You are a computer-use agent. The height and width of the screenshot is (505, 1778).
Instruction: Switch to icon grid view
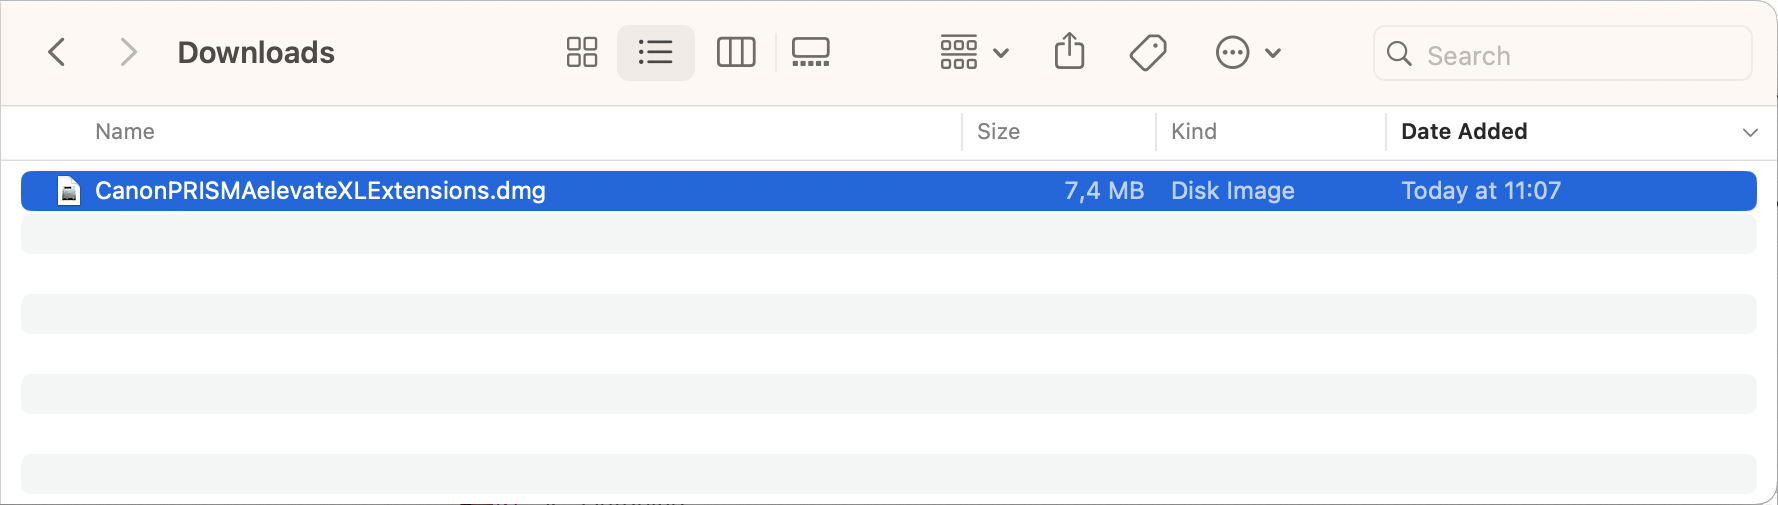(582, 52)
